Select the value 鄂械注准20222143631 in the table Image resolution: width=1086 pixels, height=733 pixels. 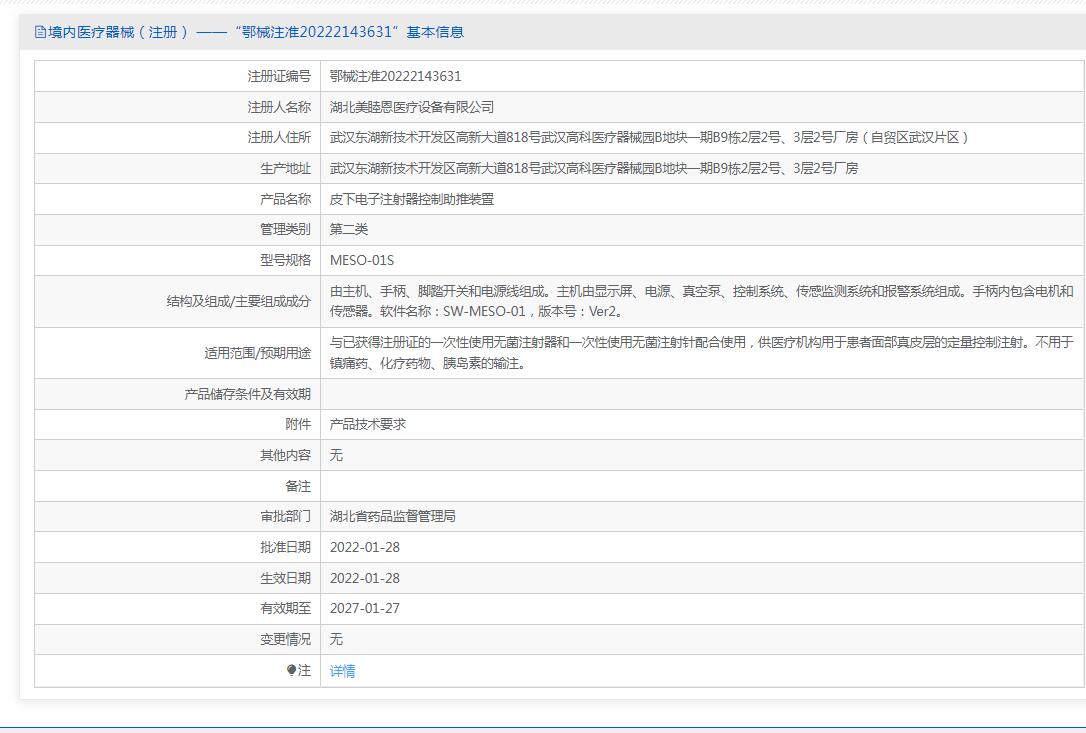click(395, 76)
